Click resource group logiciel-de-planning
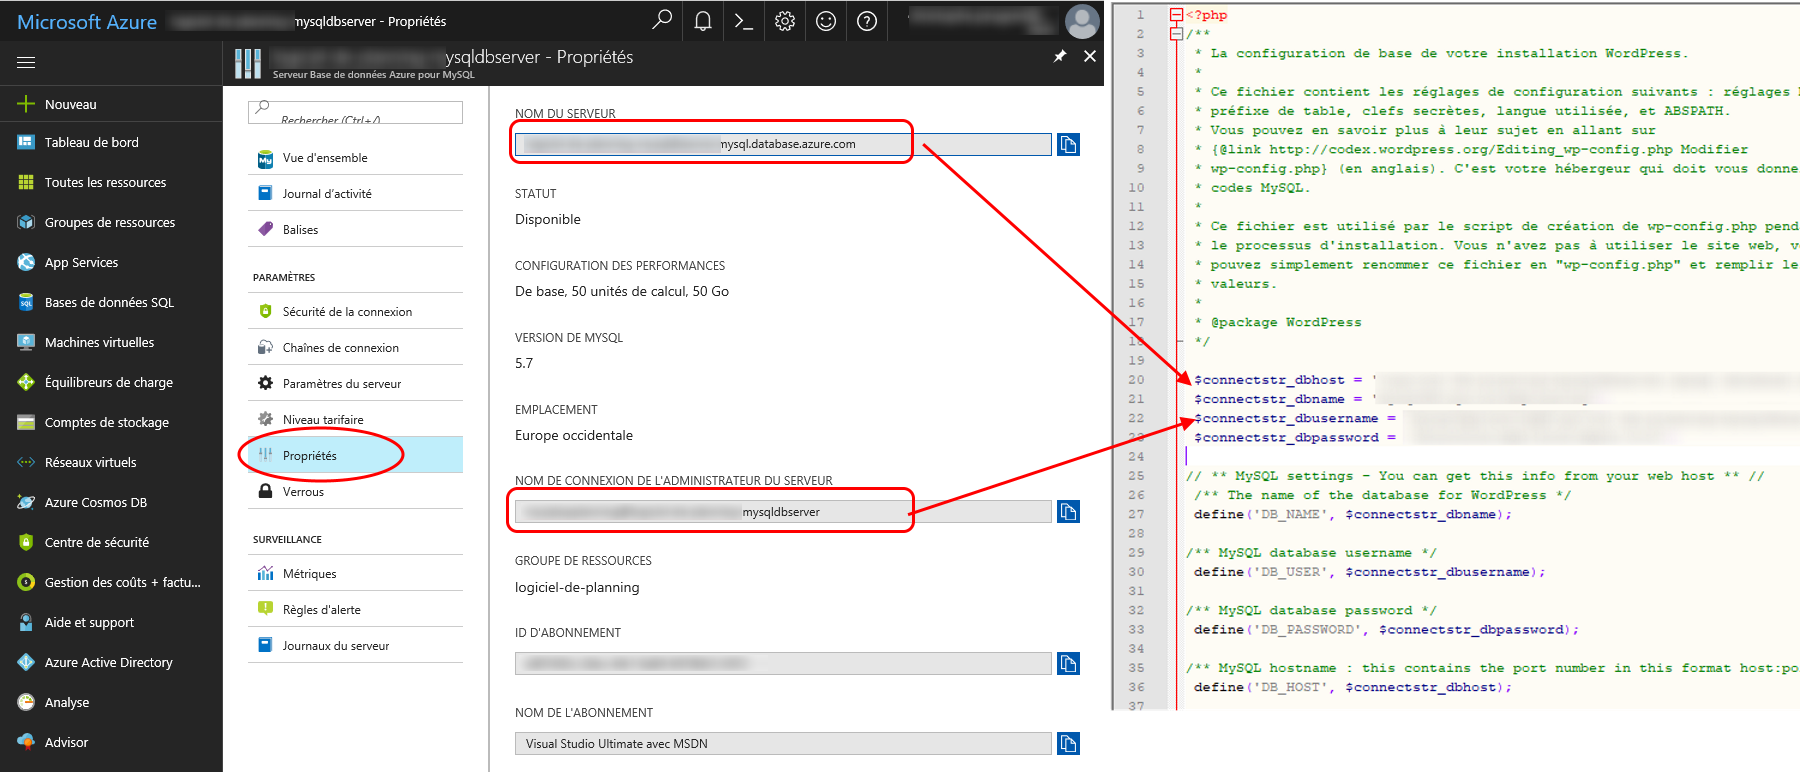This screenshot has width=1800, height=772. (x=577, y=588)
